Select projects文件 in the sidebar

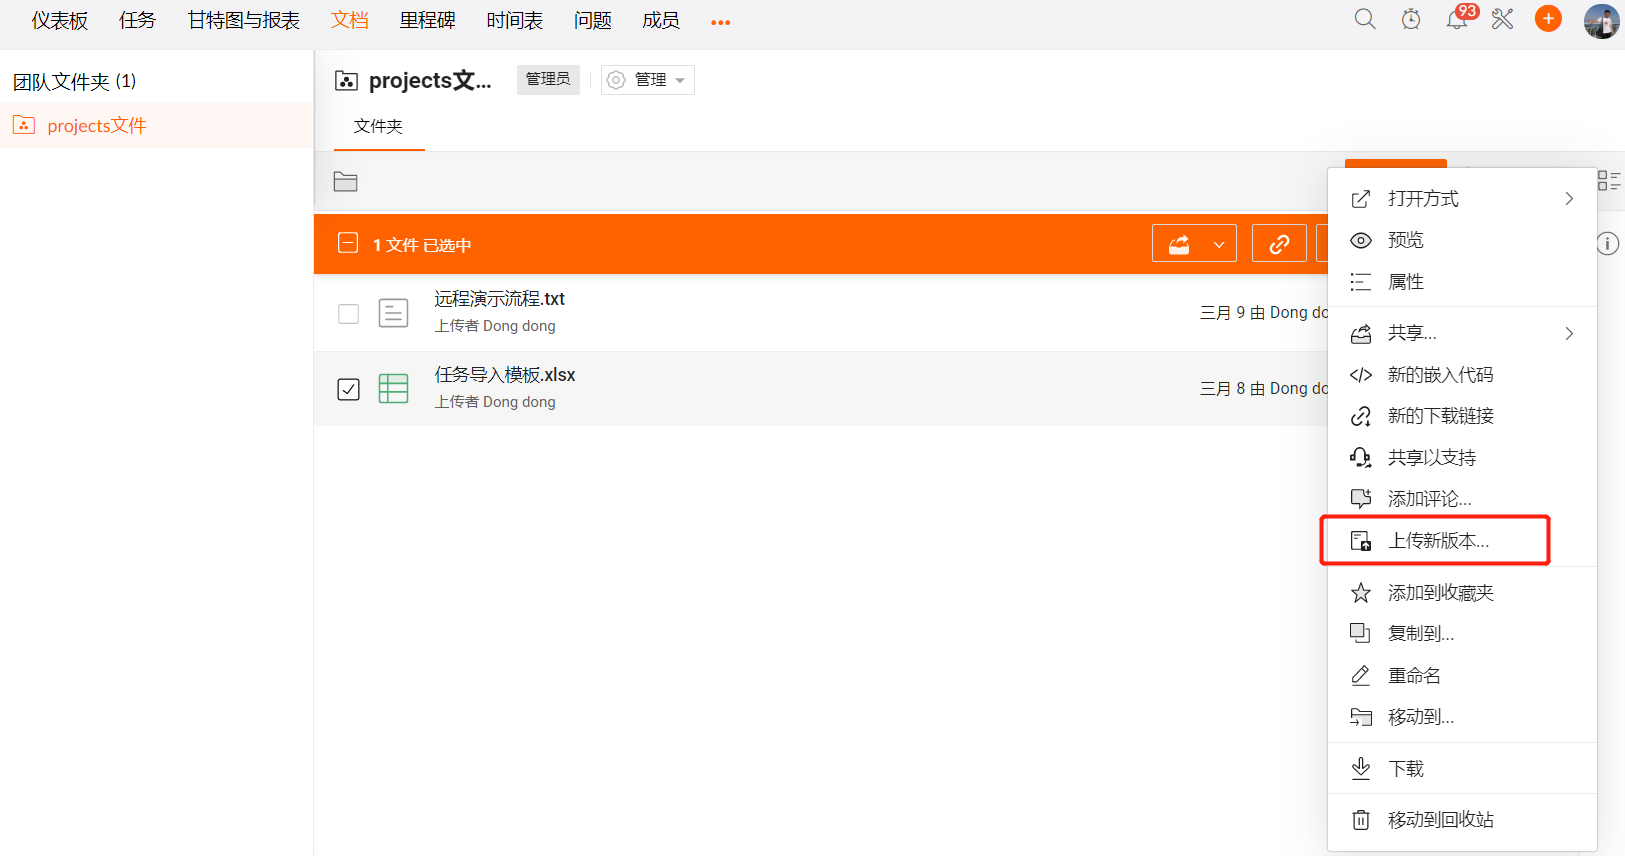coord(97,126)
